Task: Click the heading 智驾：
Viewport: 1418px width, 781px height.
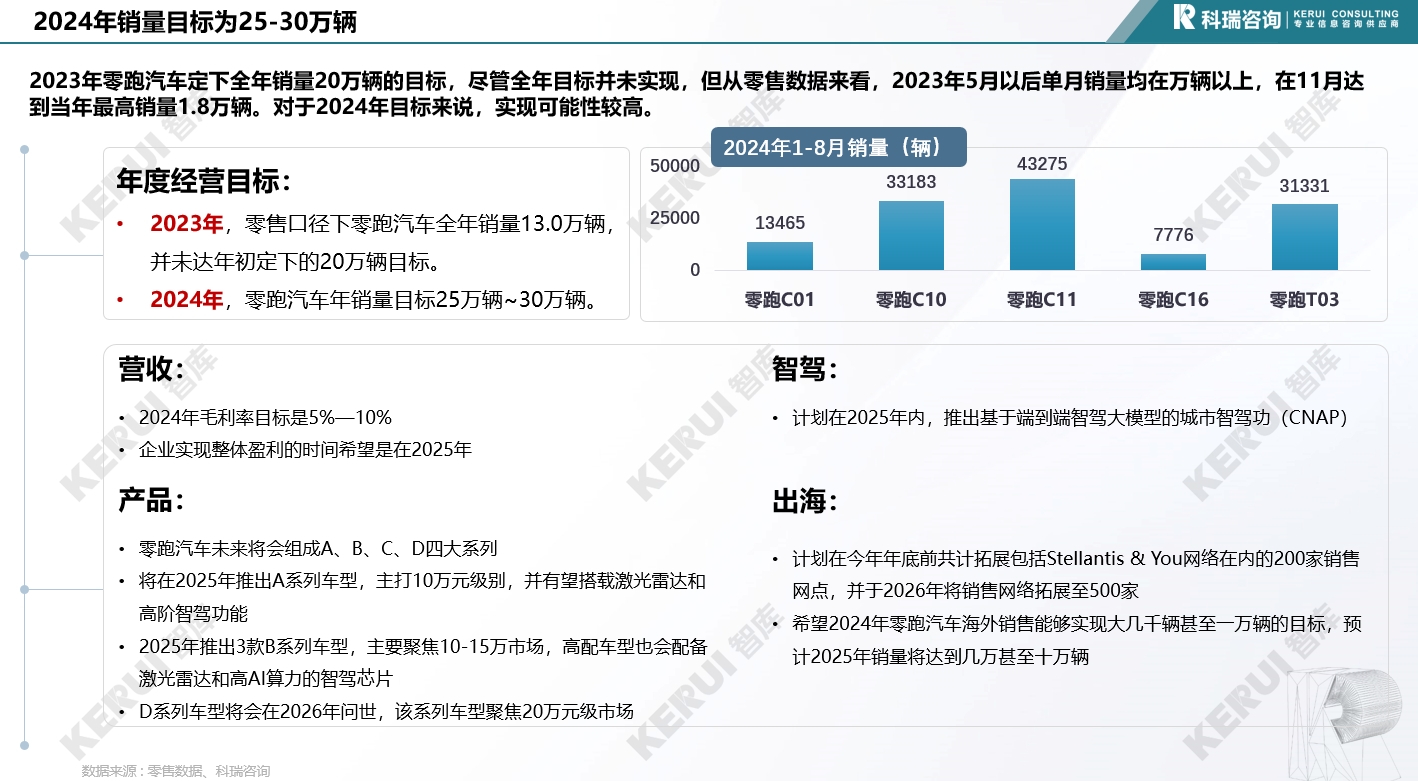Action: tap(805, 369)
